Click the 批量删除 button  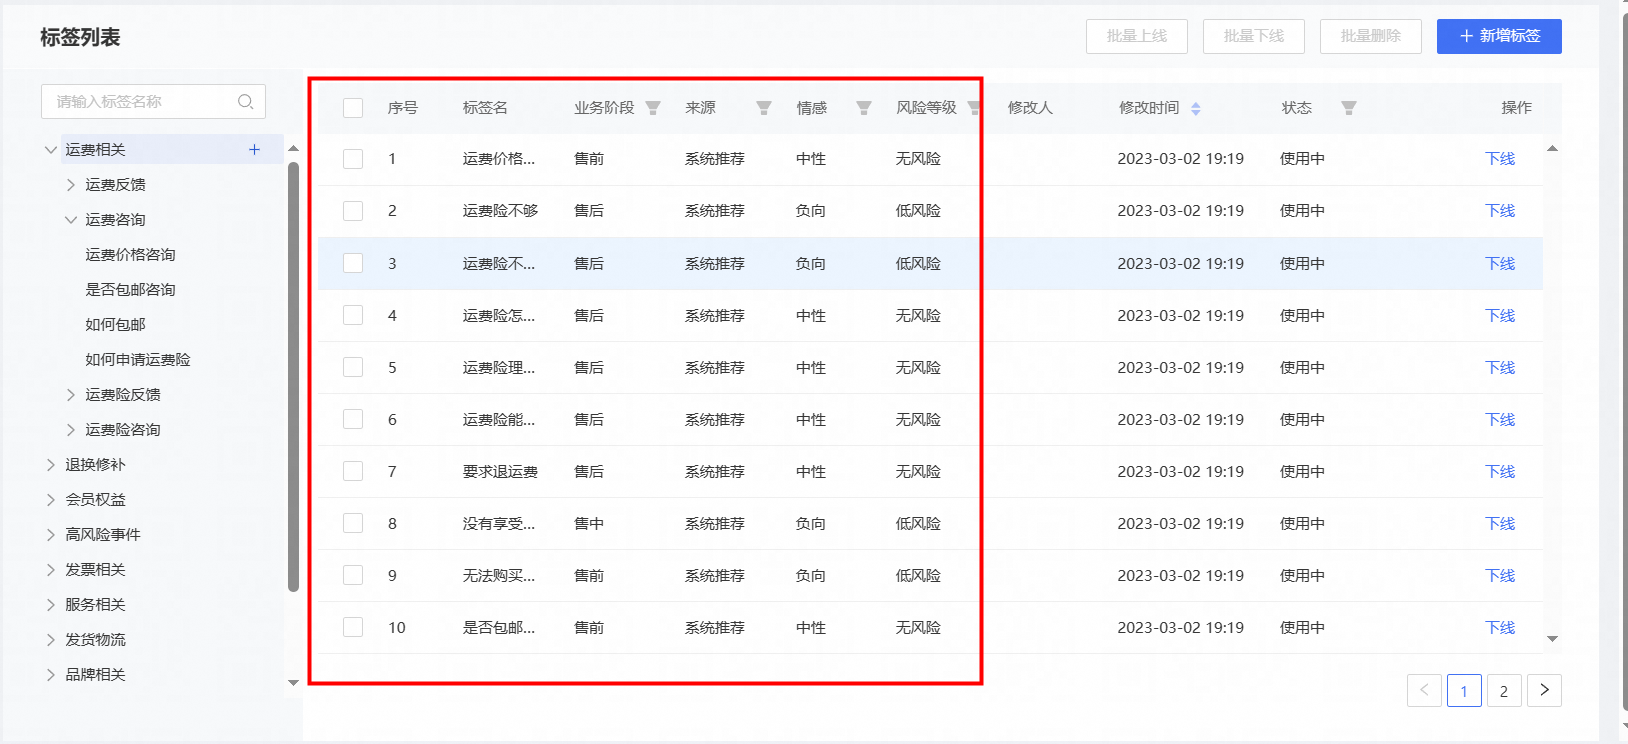(1371, 36)
